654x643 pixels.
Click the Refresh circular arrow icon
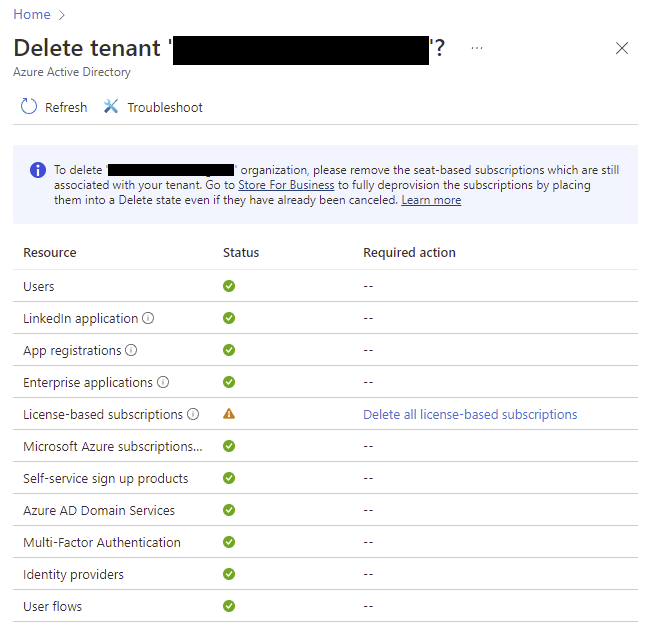click(29, 107)
